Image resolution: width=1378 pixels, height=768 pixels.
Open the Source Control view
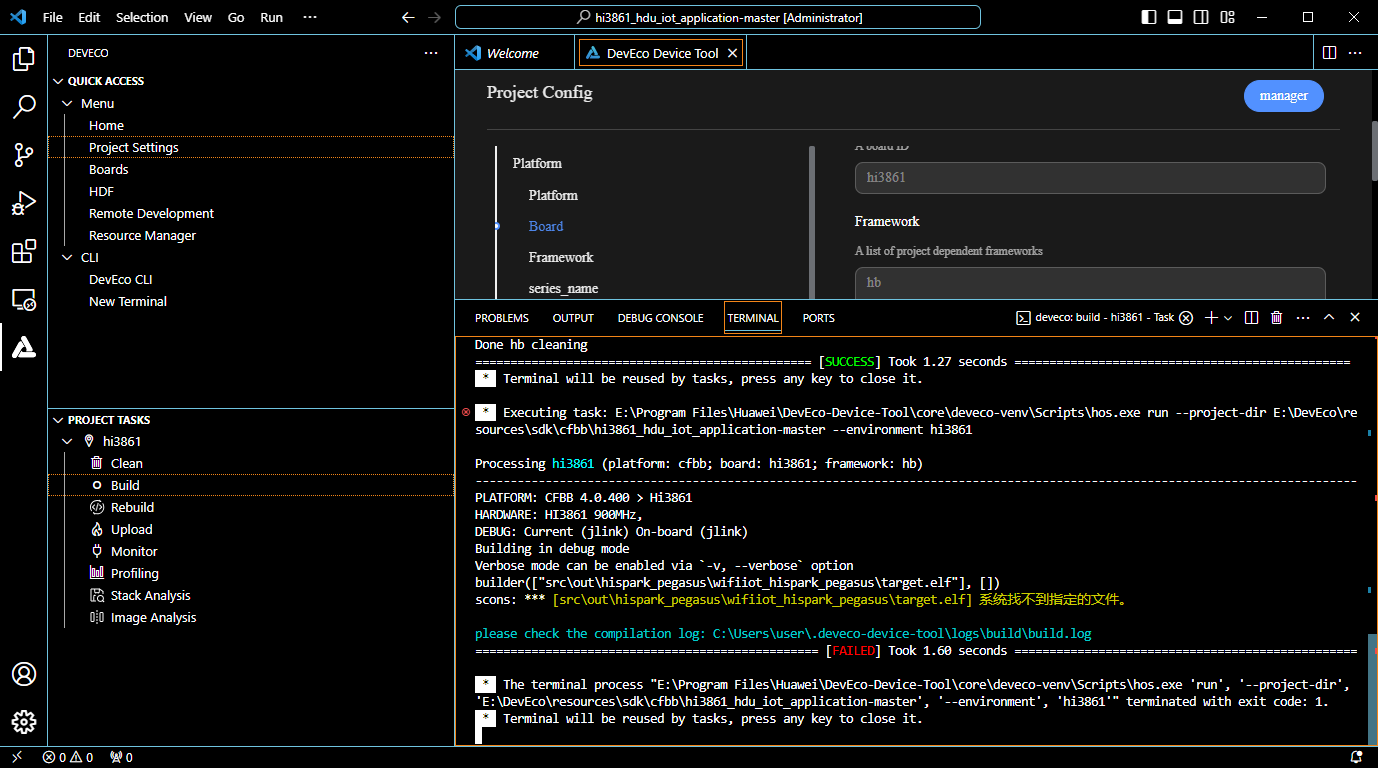coord(24,155)
